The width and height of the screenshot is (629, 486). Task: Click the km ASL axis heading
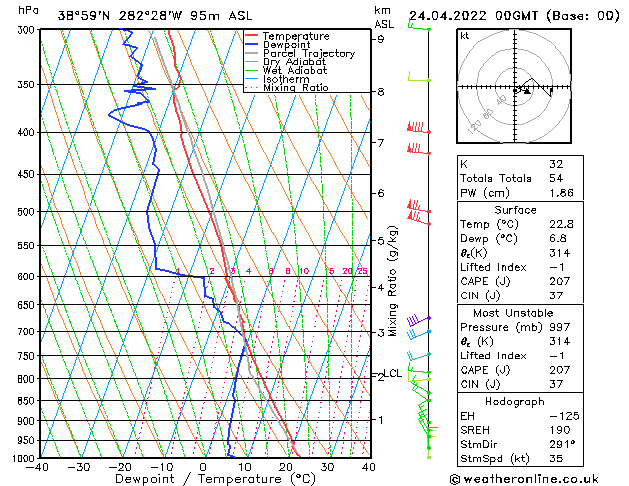tap(384, 17)
